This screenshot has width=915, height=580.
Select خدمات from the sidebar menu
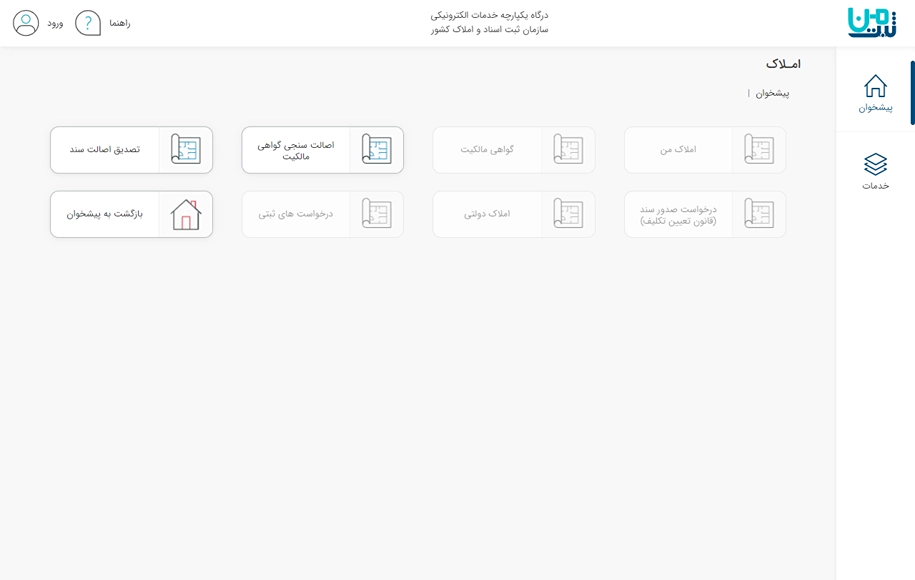(874, 170)
